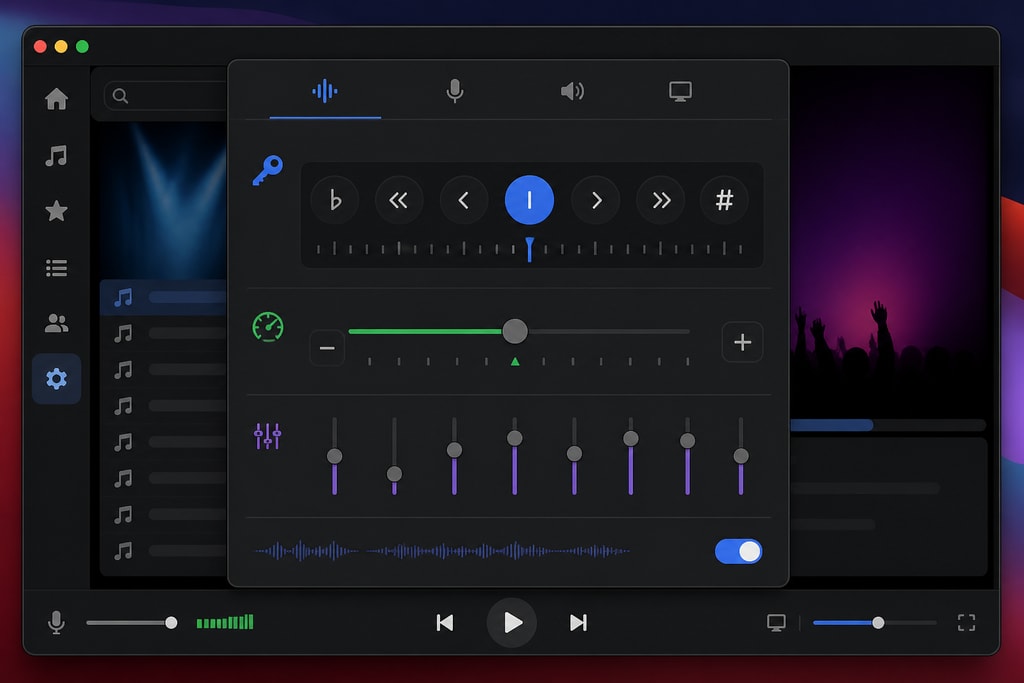Enter fullscreen with corner brackets icon
Screen dimensions: 1024x683
(x=967, y=623)
